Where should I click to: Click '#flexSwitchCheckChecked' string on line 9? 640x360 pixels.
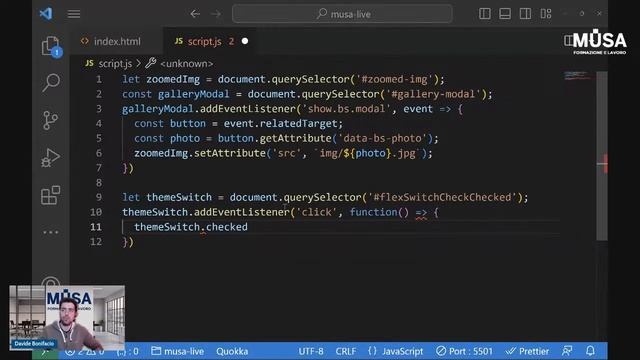point(442,197)
